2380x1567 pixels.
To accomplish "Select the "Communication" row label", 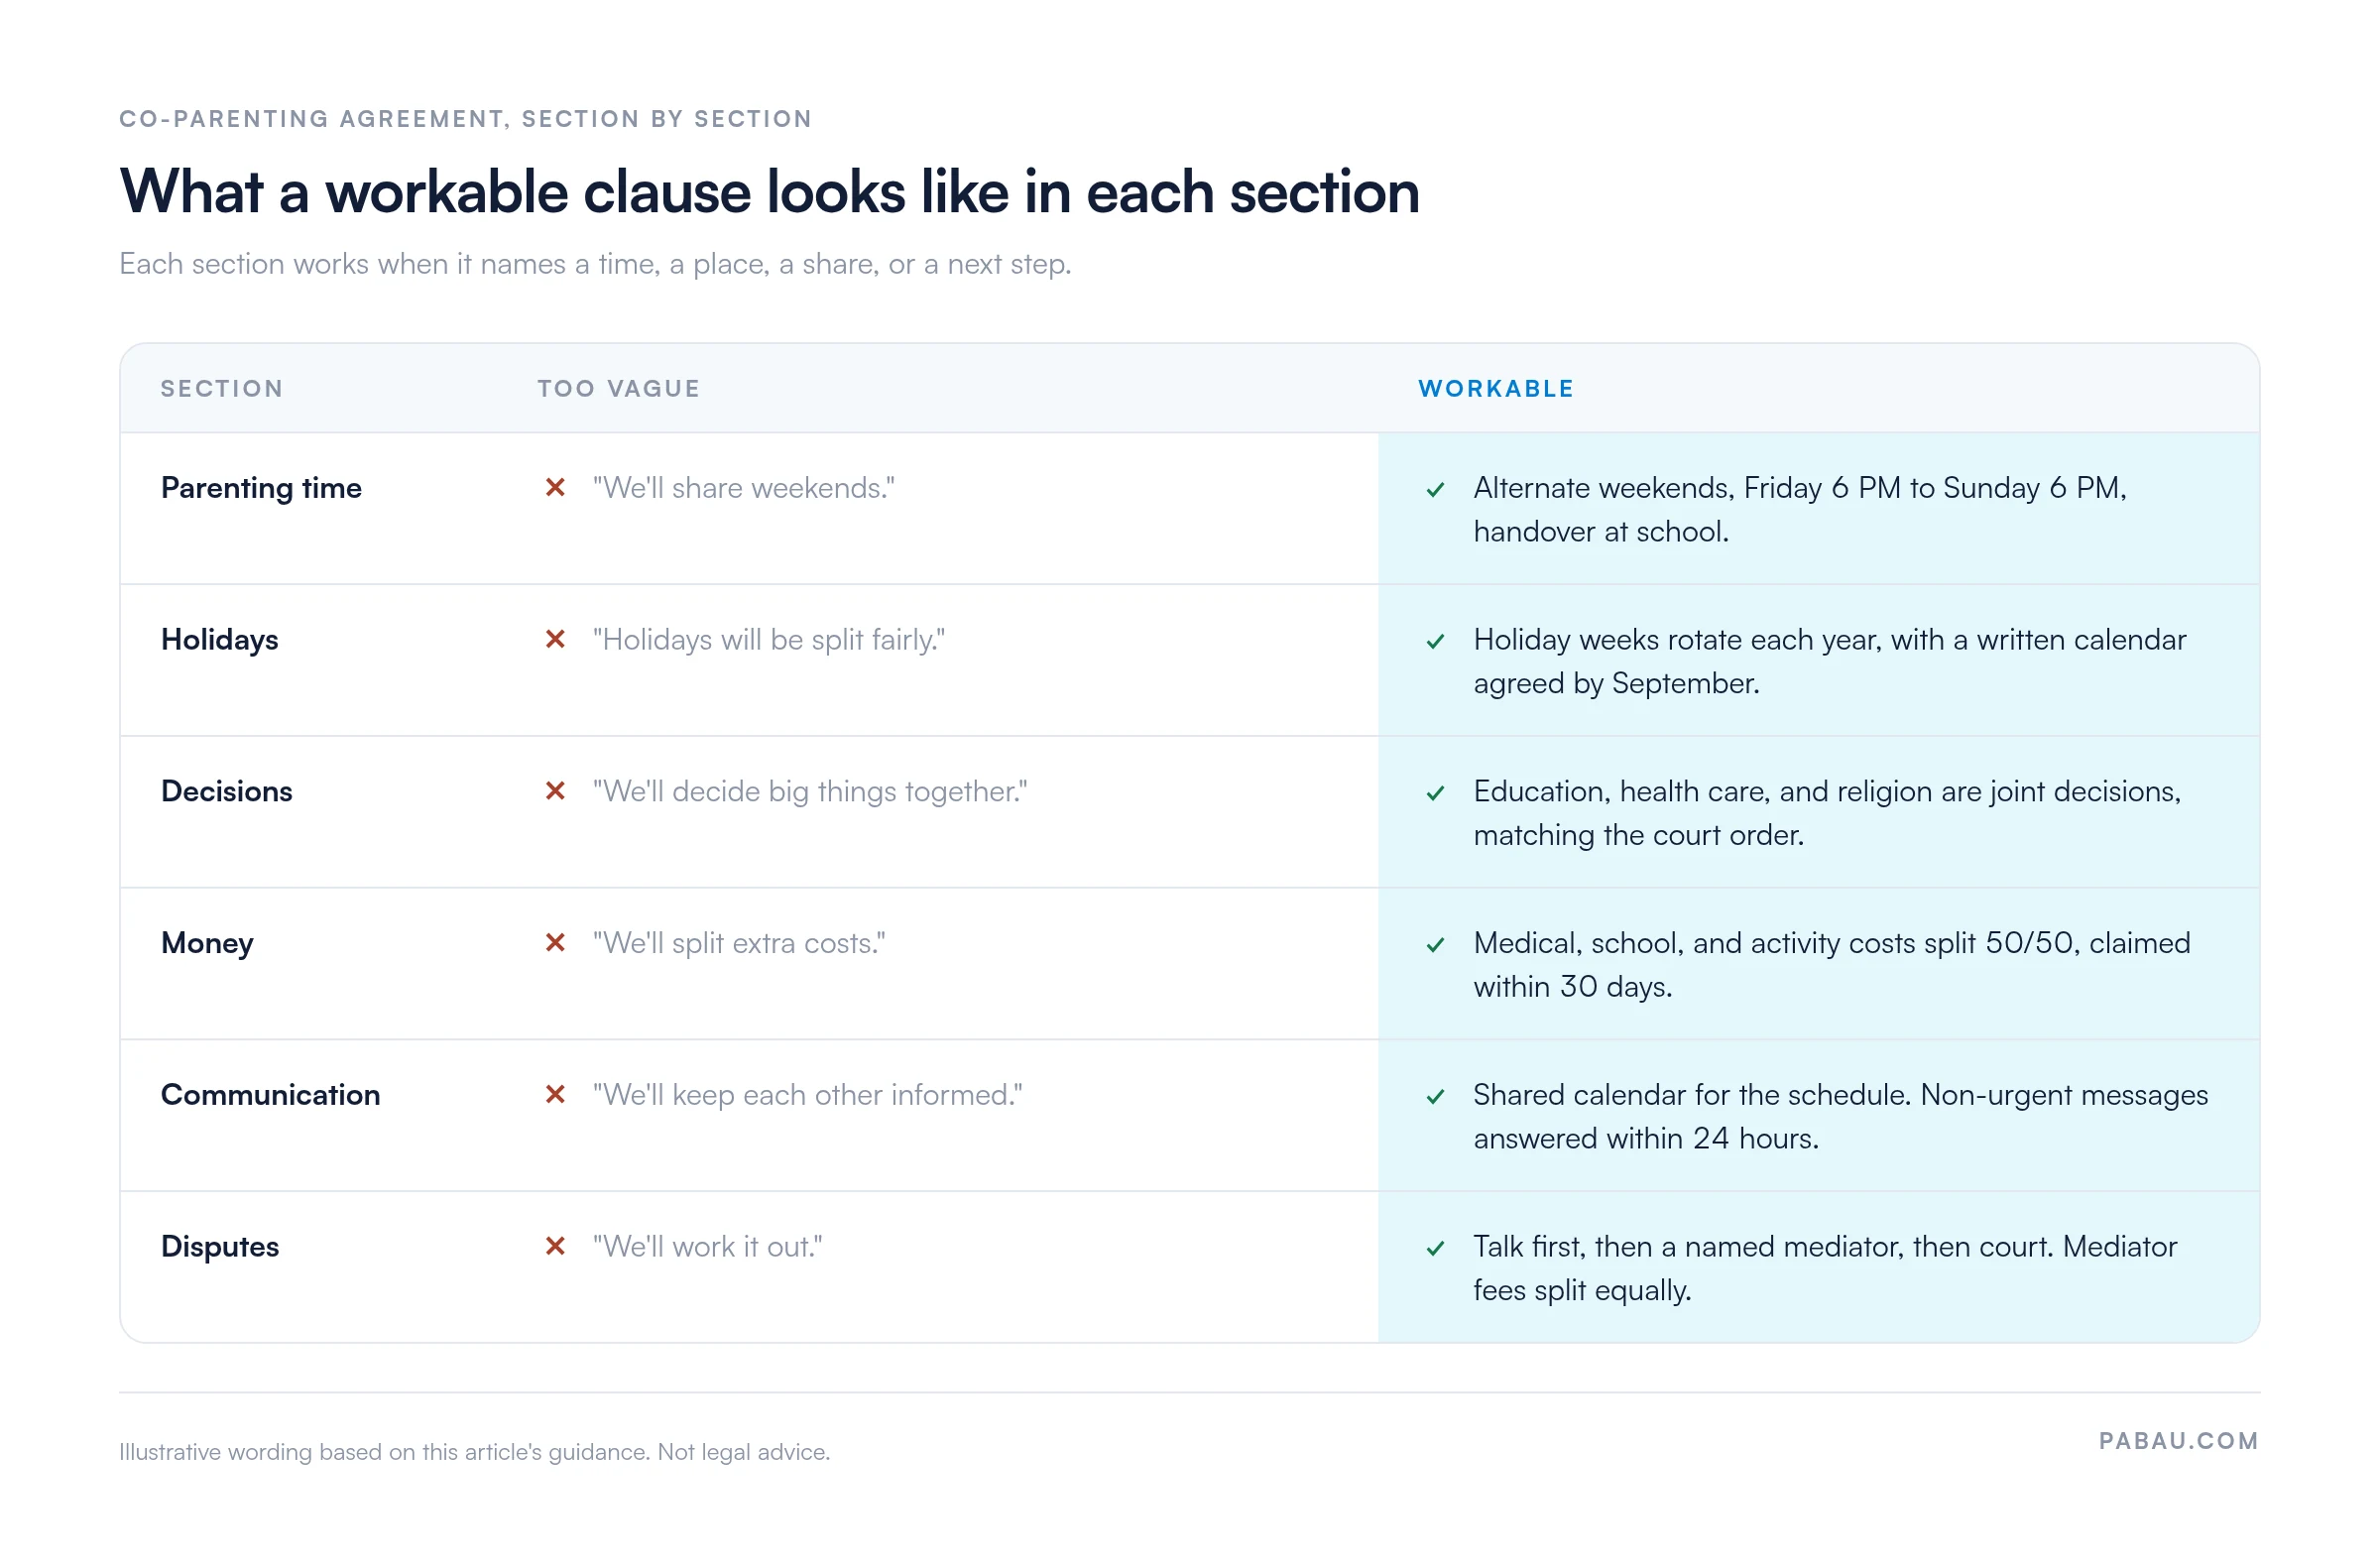I will tap(271, 1095).
